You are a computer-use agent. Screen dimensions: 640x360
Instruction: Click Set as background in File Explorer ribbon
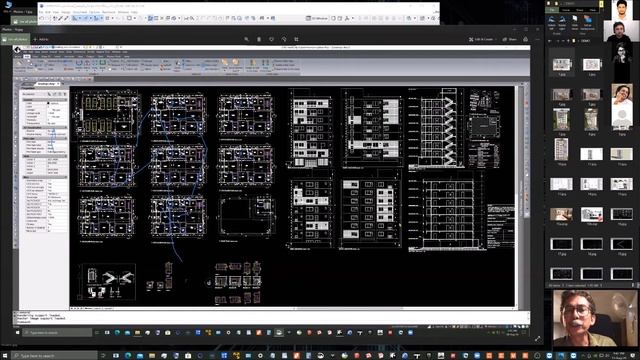pyautogui.click(x=587, y=23)
